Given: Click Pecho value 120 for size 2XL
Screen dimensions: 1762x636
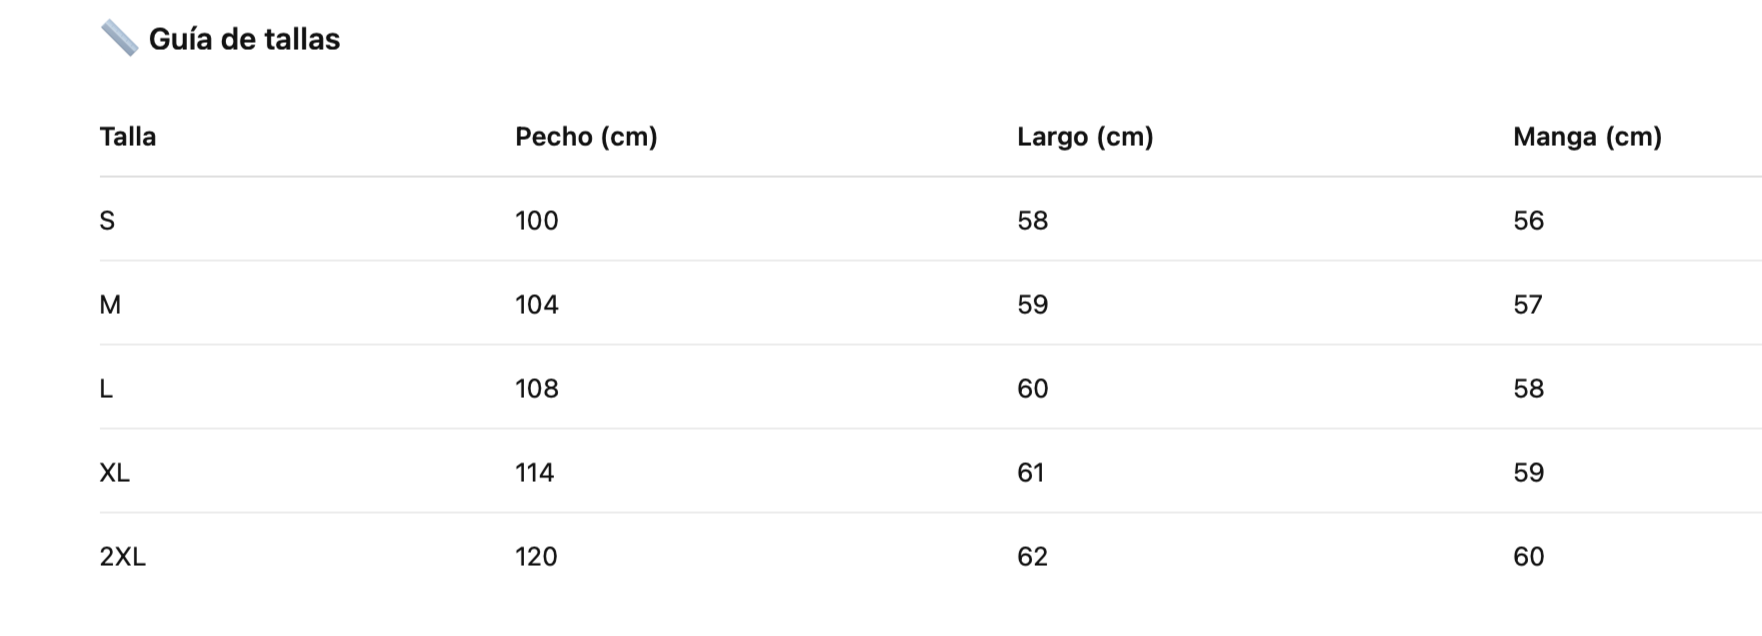Looking at the screenshot, I should click(x=537, y=556).
